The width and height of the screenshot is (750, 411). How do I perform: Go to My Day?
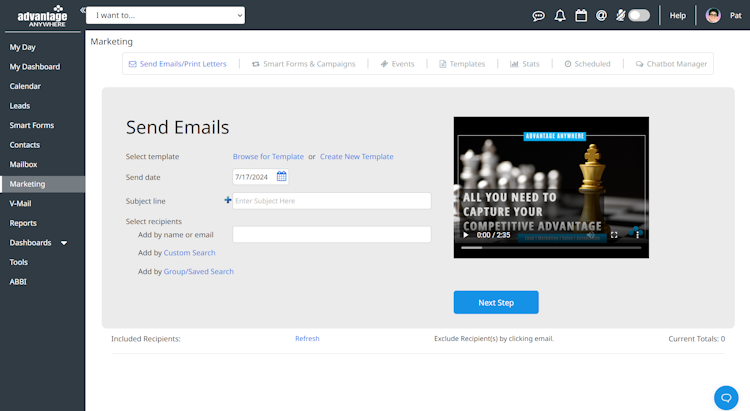(x=22, y=47)
